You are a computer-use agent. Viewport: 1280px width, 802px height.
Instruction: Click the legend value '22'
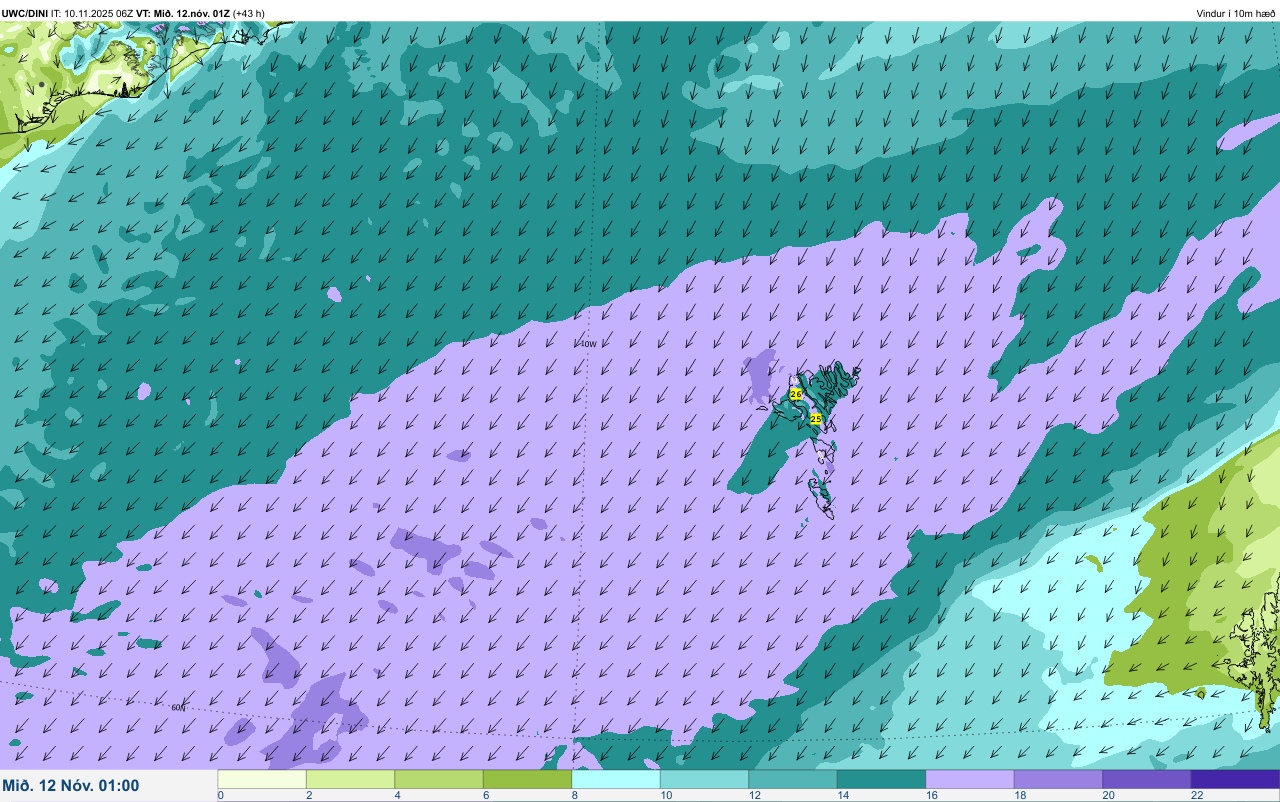click(x=1197, y=796)
